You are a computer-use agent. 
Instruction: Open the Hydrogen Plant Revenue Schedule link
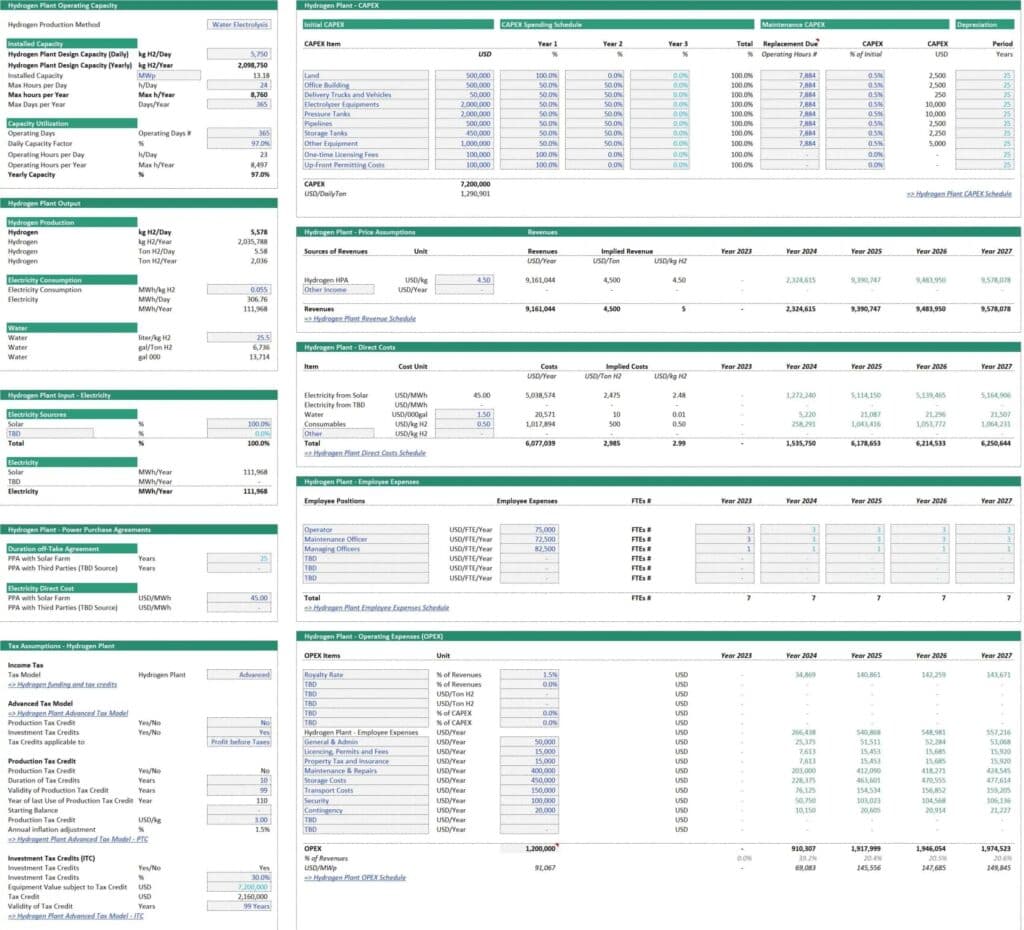pos(360,319)
